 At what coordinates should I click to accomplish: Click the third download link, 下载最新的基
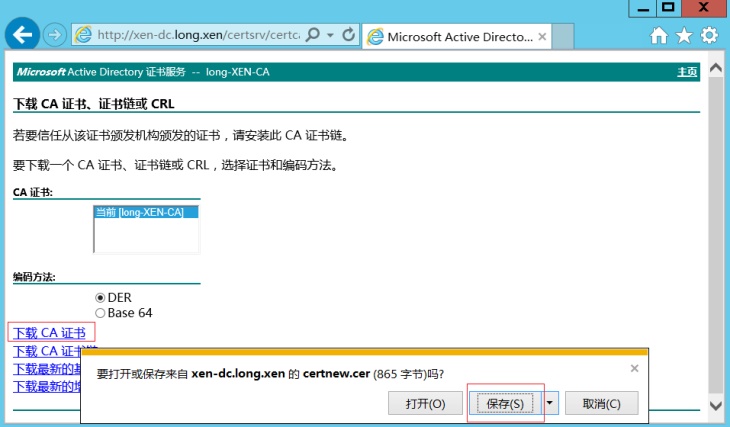point(47,369)
